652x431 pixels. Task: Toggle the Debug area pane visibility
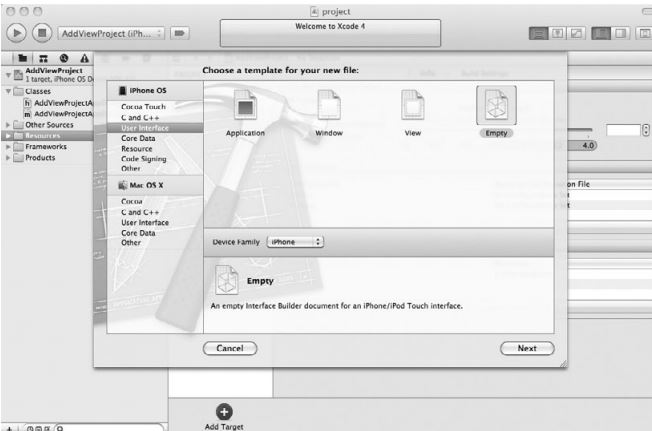(x=620, y=33)
